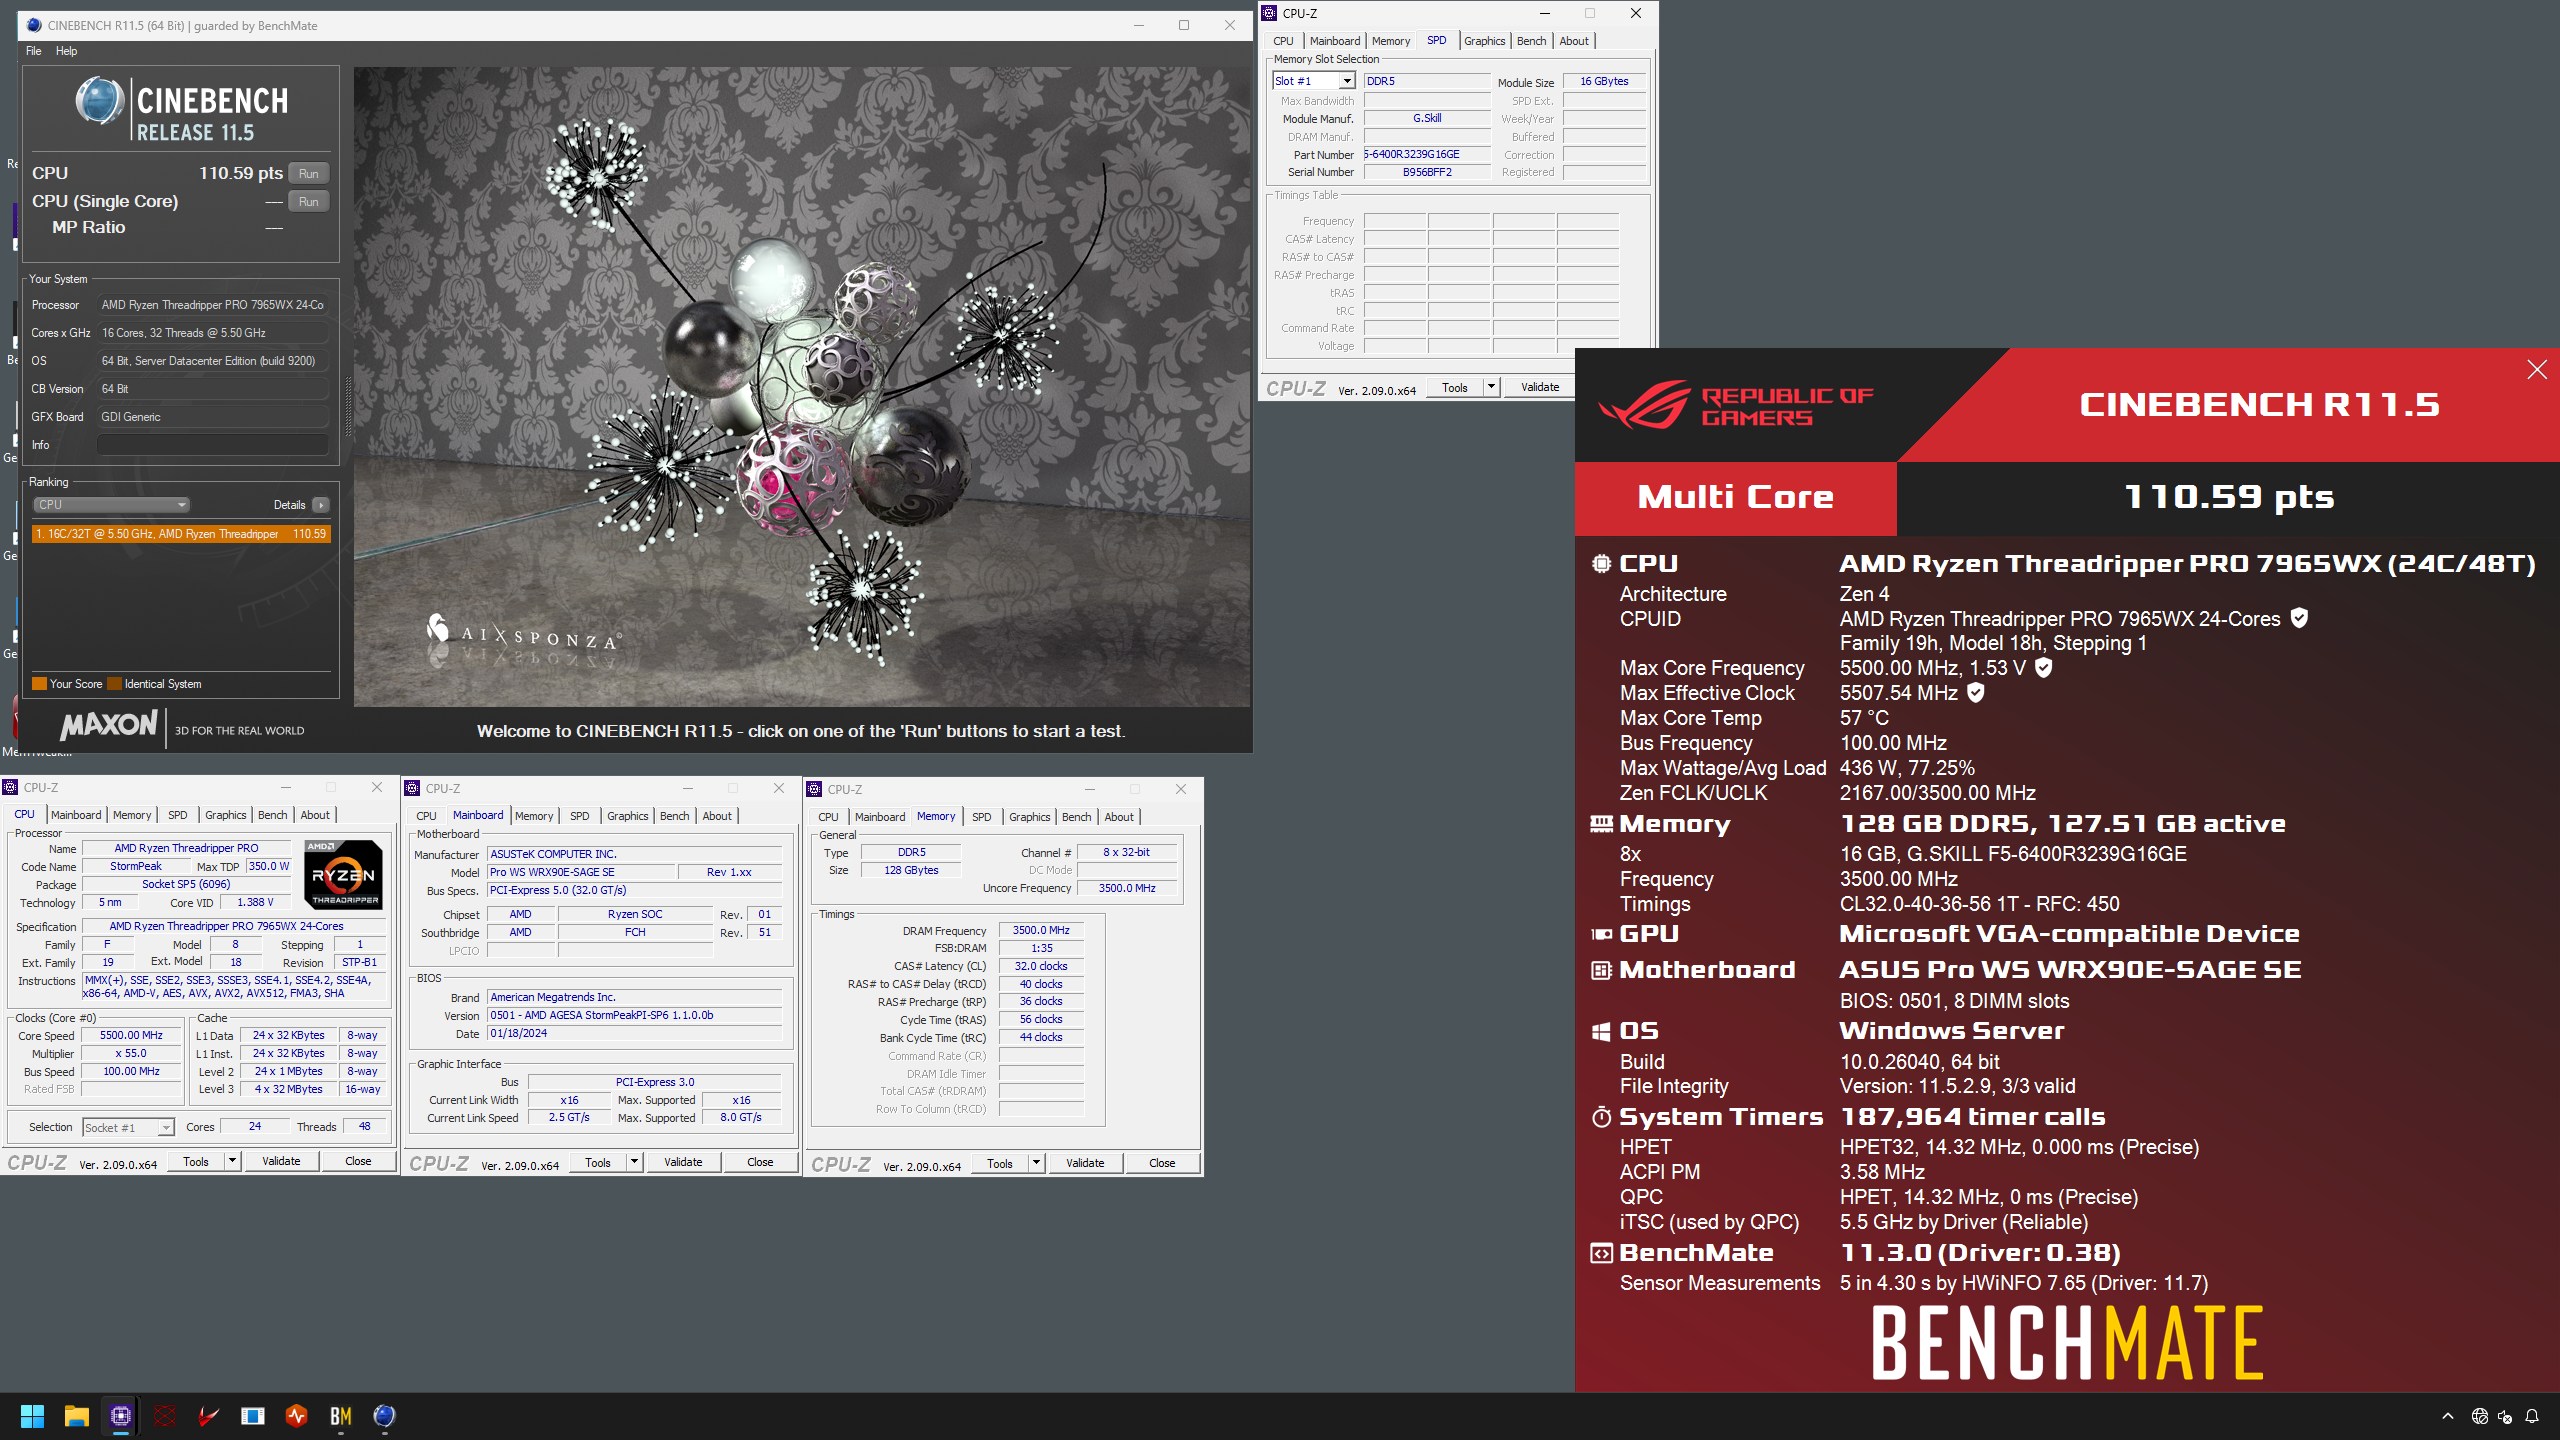Click Tools button in CPU-Z CPU window

(x=196, y=1161)
